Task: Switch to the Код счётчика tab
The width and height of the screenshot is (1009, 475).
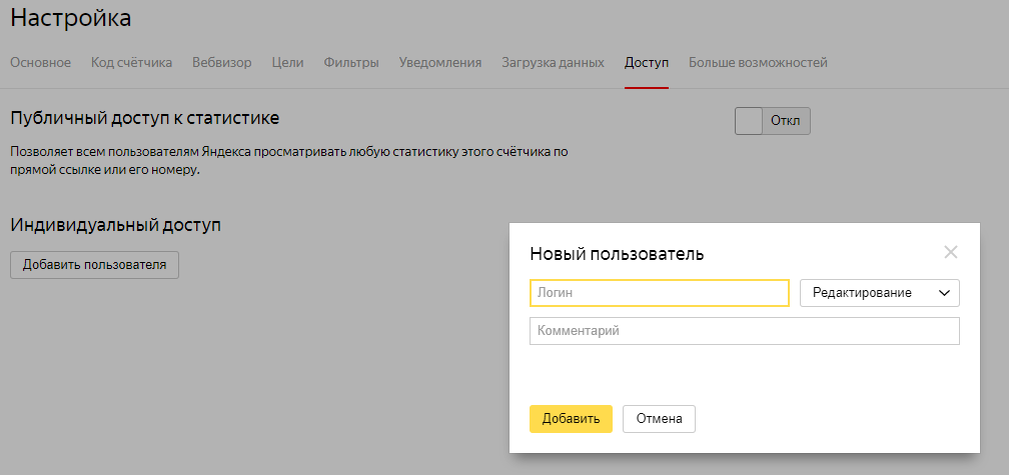Action: (131, 62)
